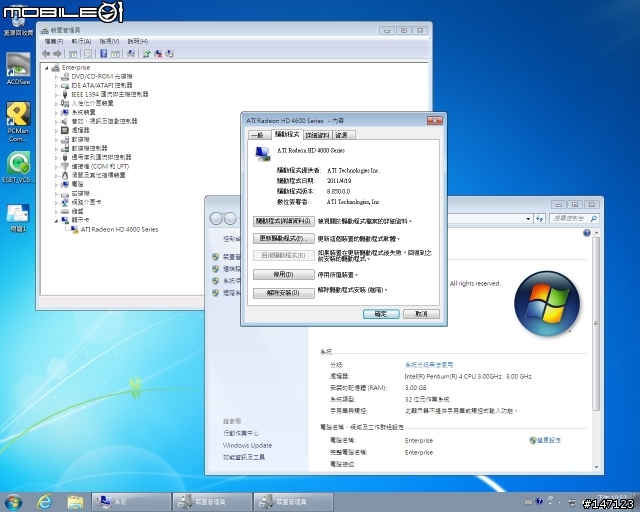Click the Disable device toolbar icon

coord(170,53)
